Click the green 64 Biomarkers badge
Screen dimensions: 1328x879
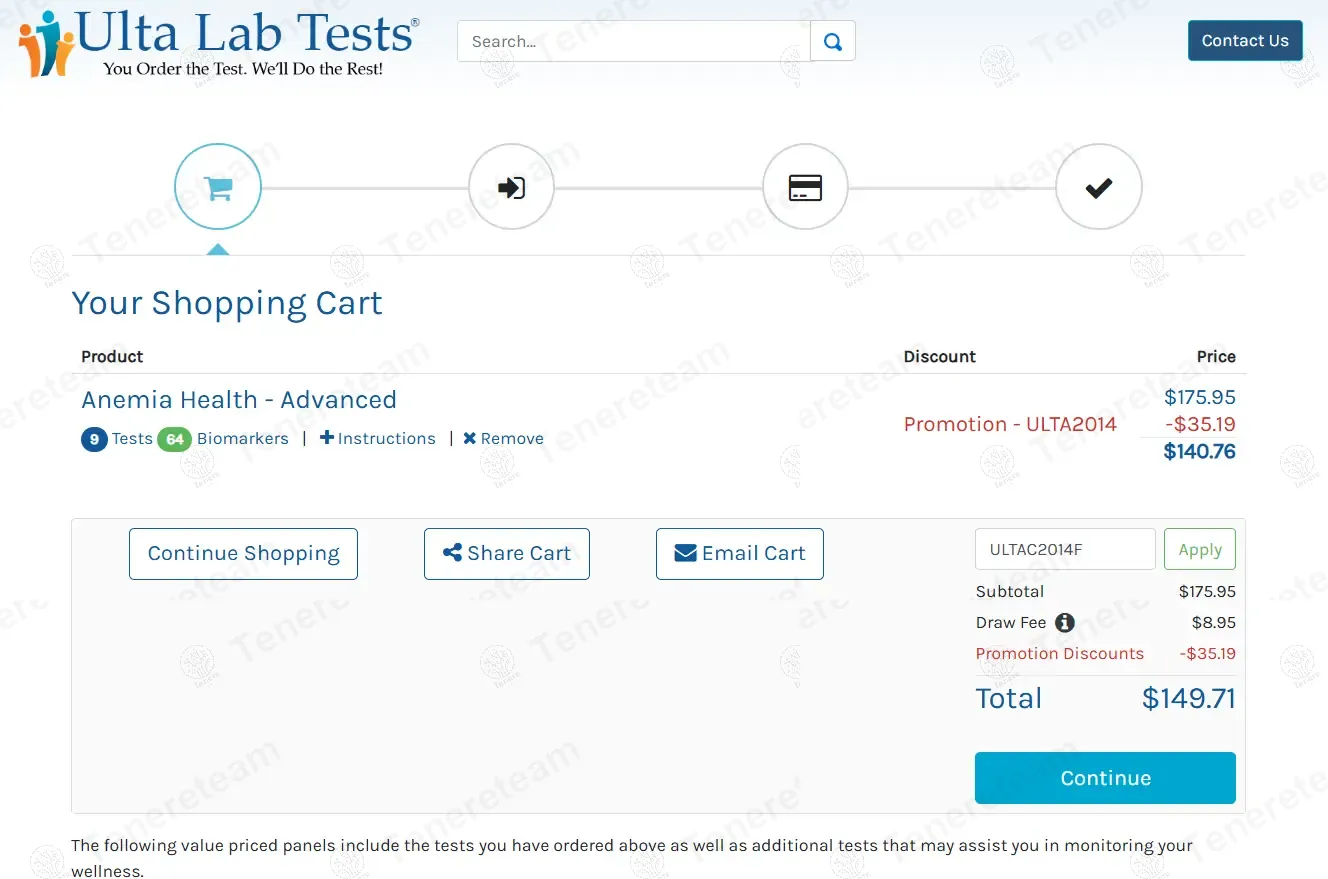(174, 439)
